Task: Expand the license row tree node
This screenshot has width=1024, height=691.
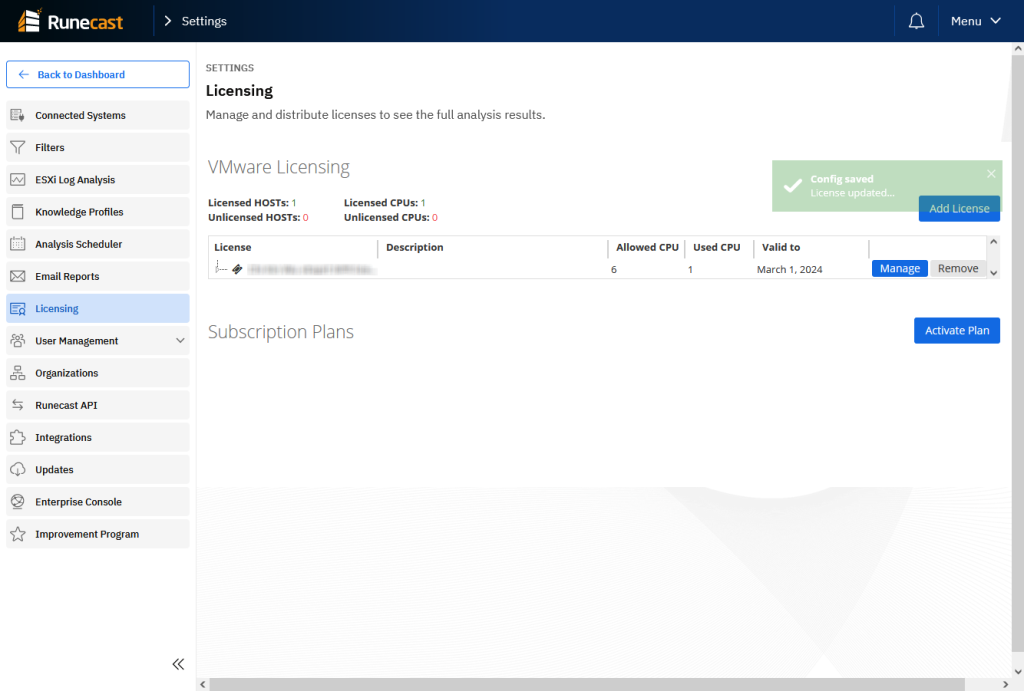Action: (x=221, y=268)
